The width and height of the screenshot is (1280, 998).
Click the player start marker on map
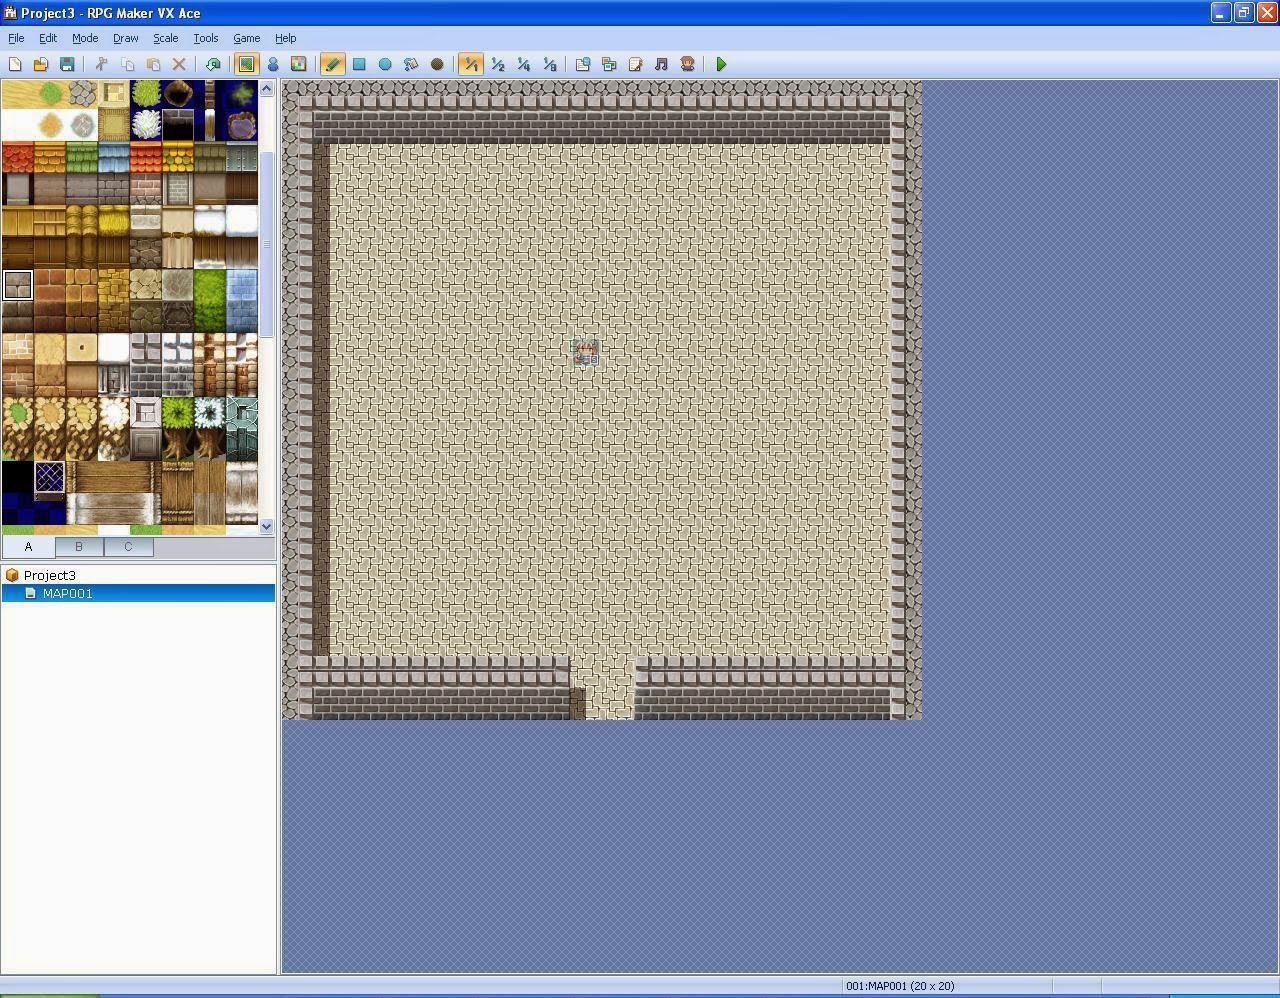click(586, 352)
